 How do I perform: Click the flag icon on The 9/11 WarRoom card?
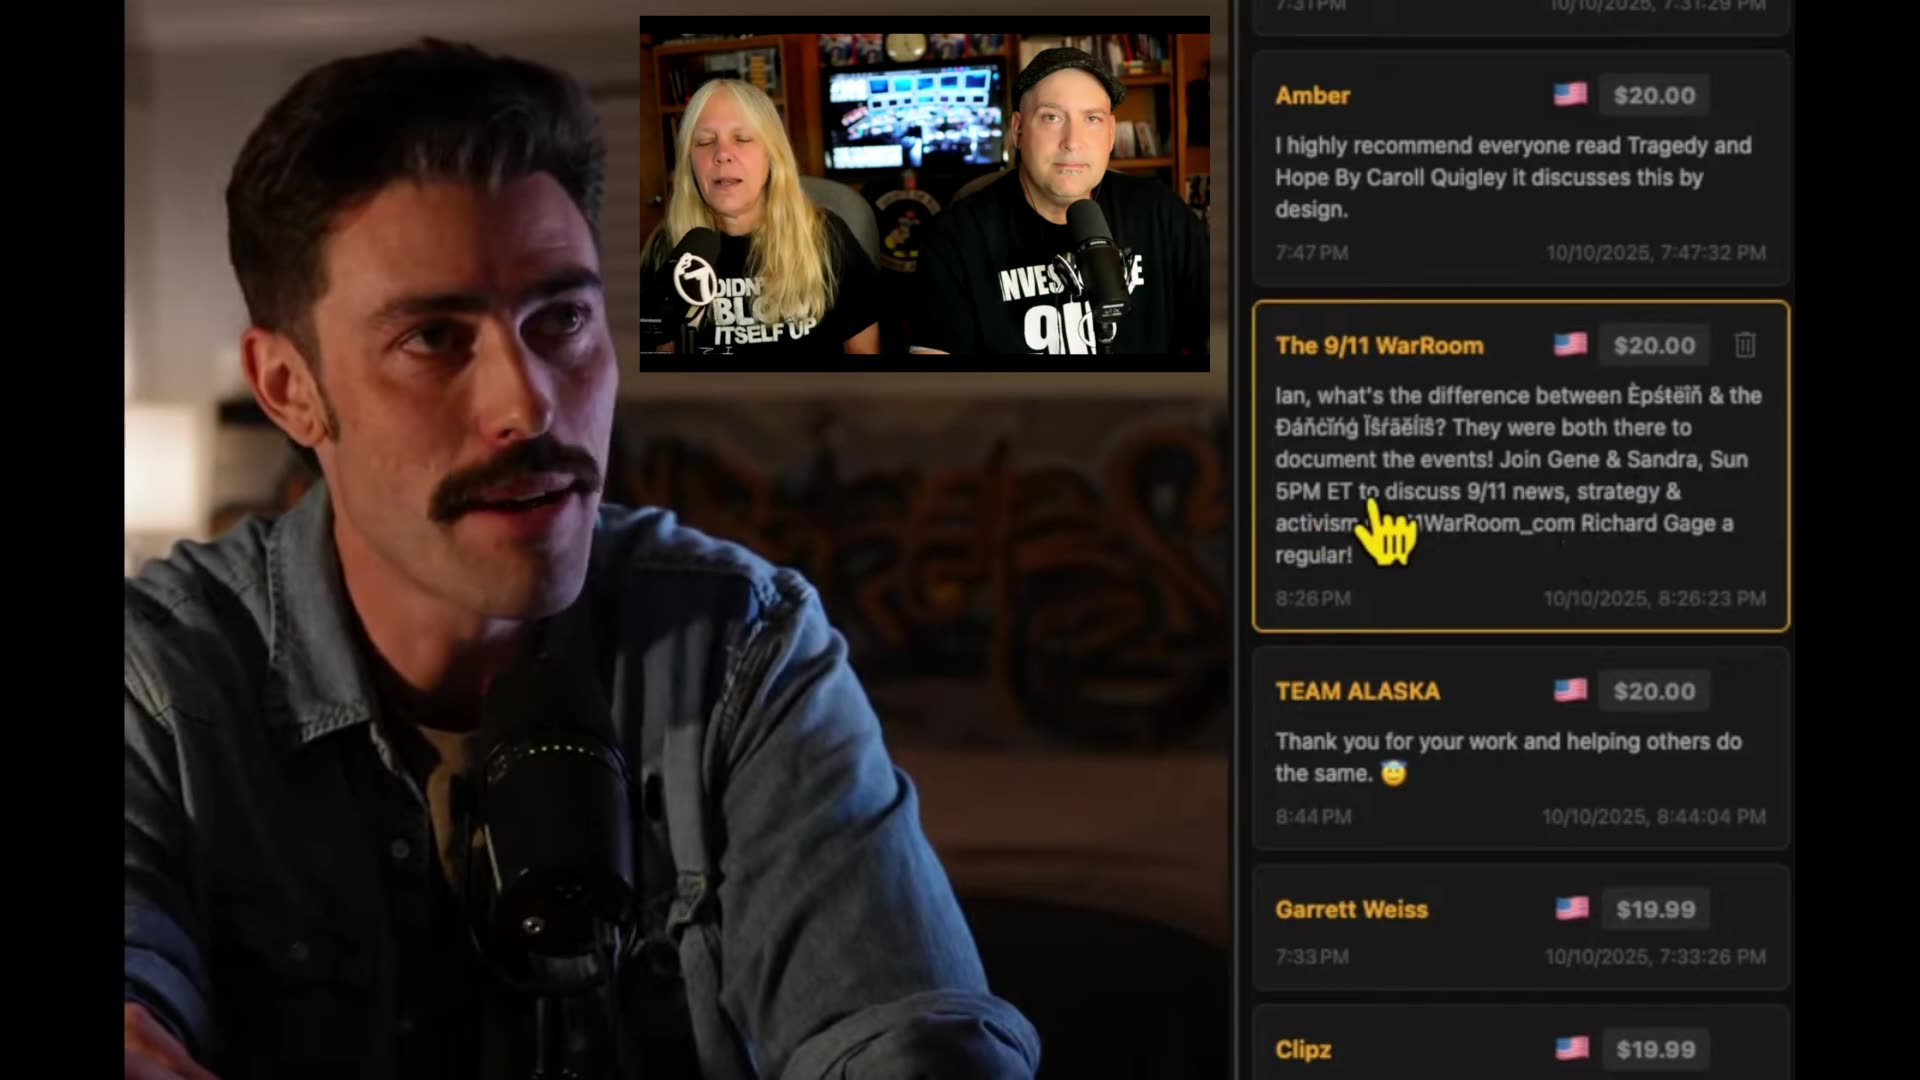(x=1570, y=345)
